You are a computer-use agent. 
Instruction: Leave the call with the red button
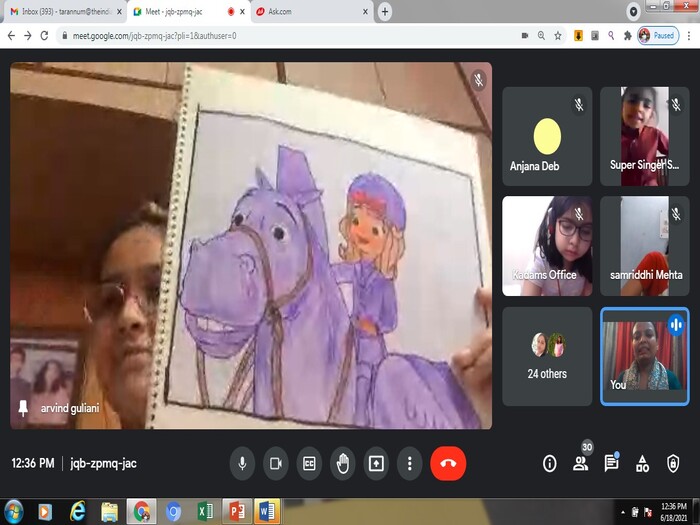[x=449, y=463]
